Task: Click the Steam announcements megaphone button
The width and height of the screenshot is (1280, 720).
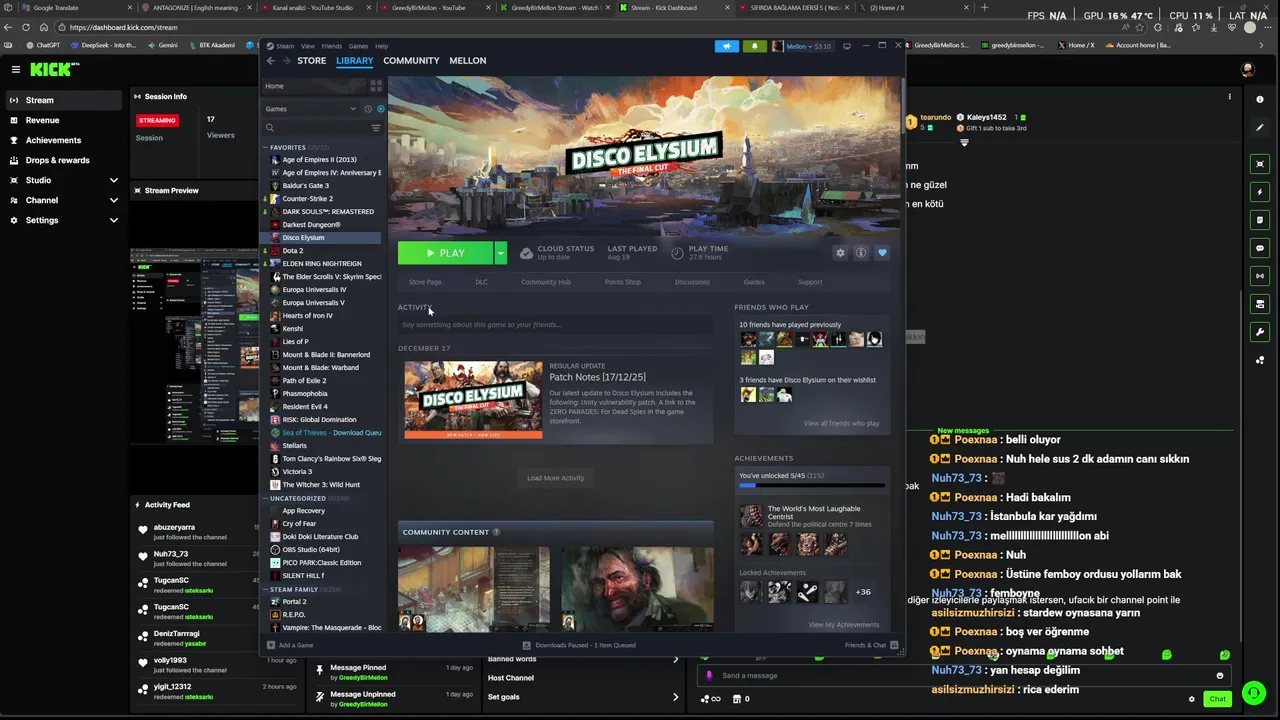Action: click(x=727, y=46)
